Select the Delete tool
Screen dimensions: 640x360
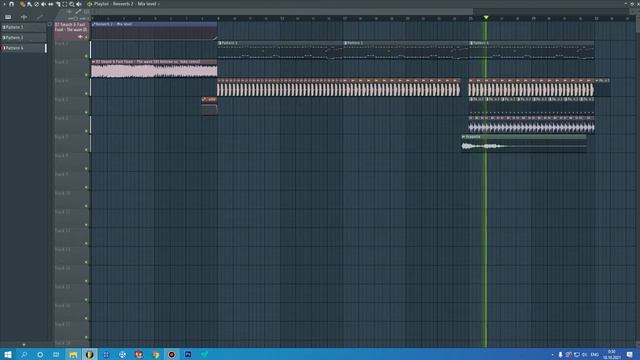tap(36, 4)
